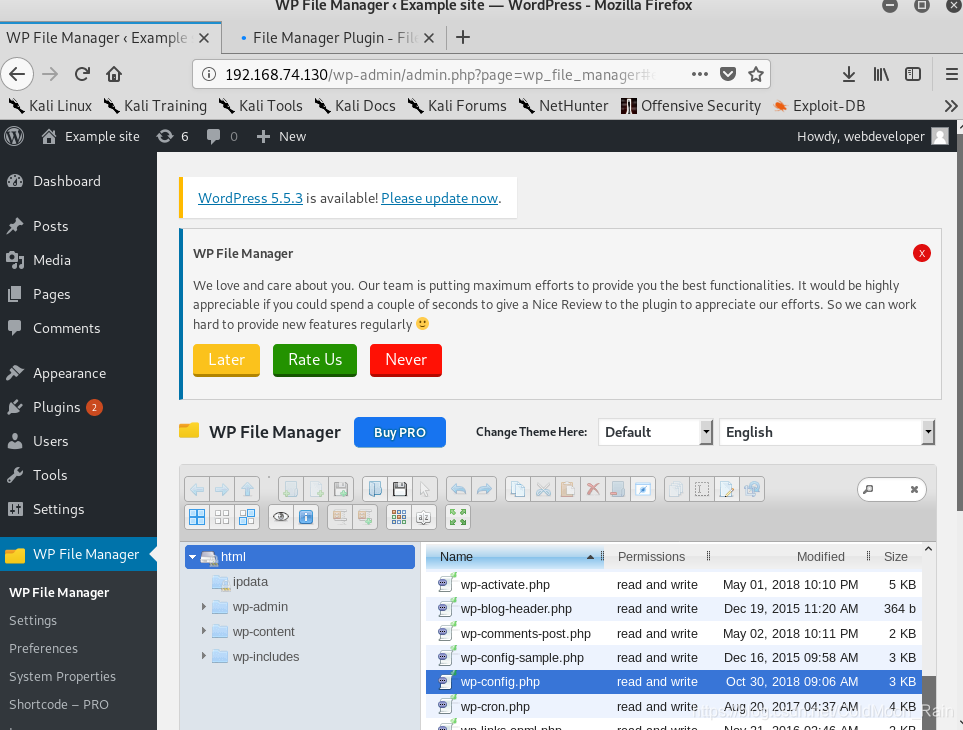Click the Delete red X toolbar icon
963x730 pixels.
tap(593, 489)
